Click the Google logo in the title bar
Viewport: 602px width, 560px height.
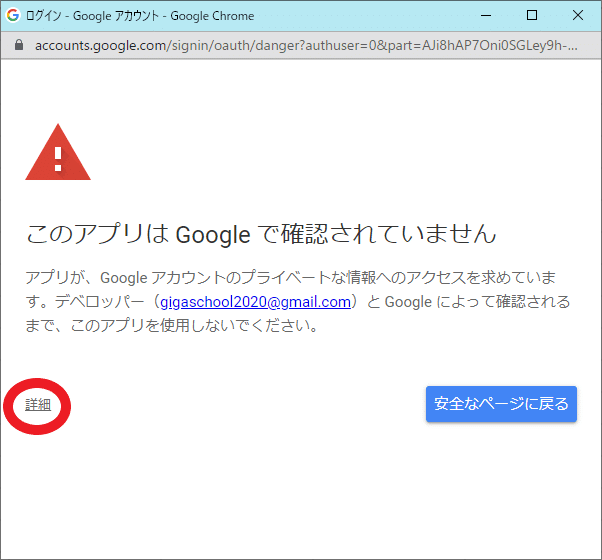(x=13, y=15)
